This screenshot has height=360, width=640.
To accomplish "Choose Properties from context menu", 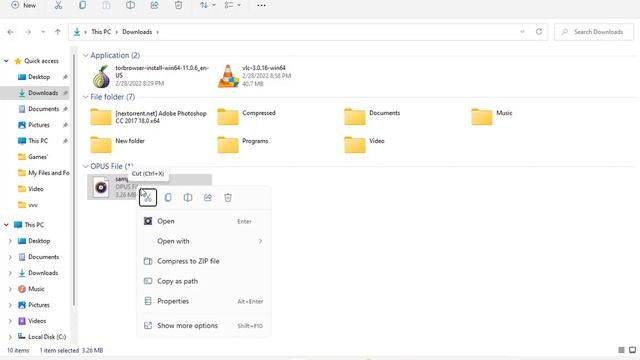I will 204,301.
